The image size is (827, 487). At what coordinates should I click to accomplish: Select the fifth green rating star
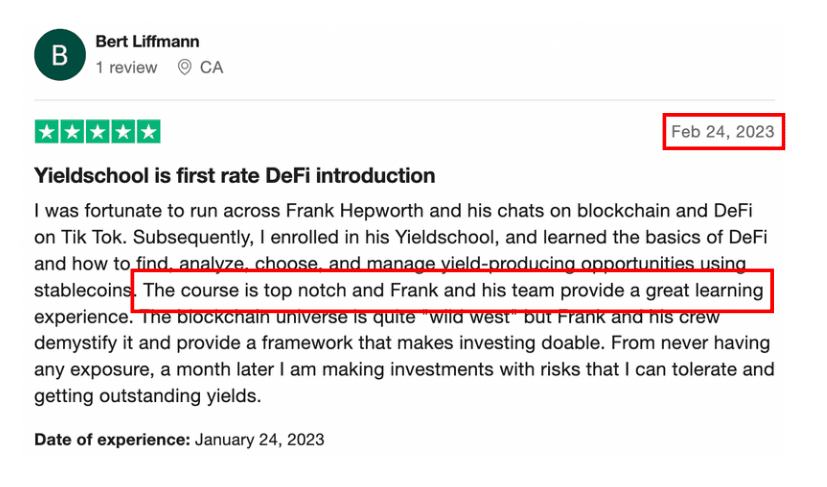tap(148, 132)
